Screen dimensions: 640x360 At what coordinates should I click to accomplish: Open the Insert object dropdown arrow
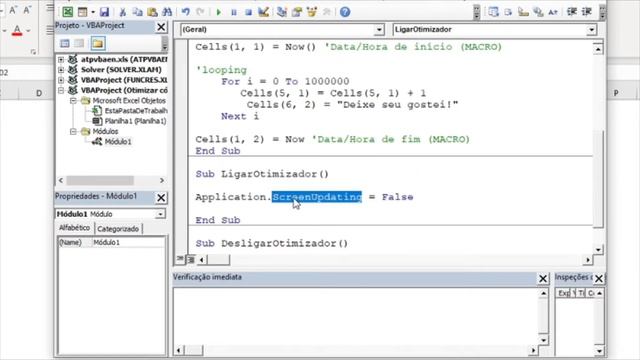pos(93,12)
